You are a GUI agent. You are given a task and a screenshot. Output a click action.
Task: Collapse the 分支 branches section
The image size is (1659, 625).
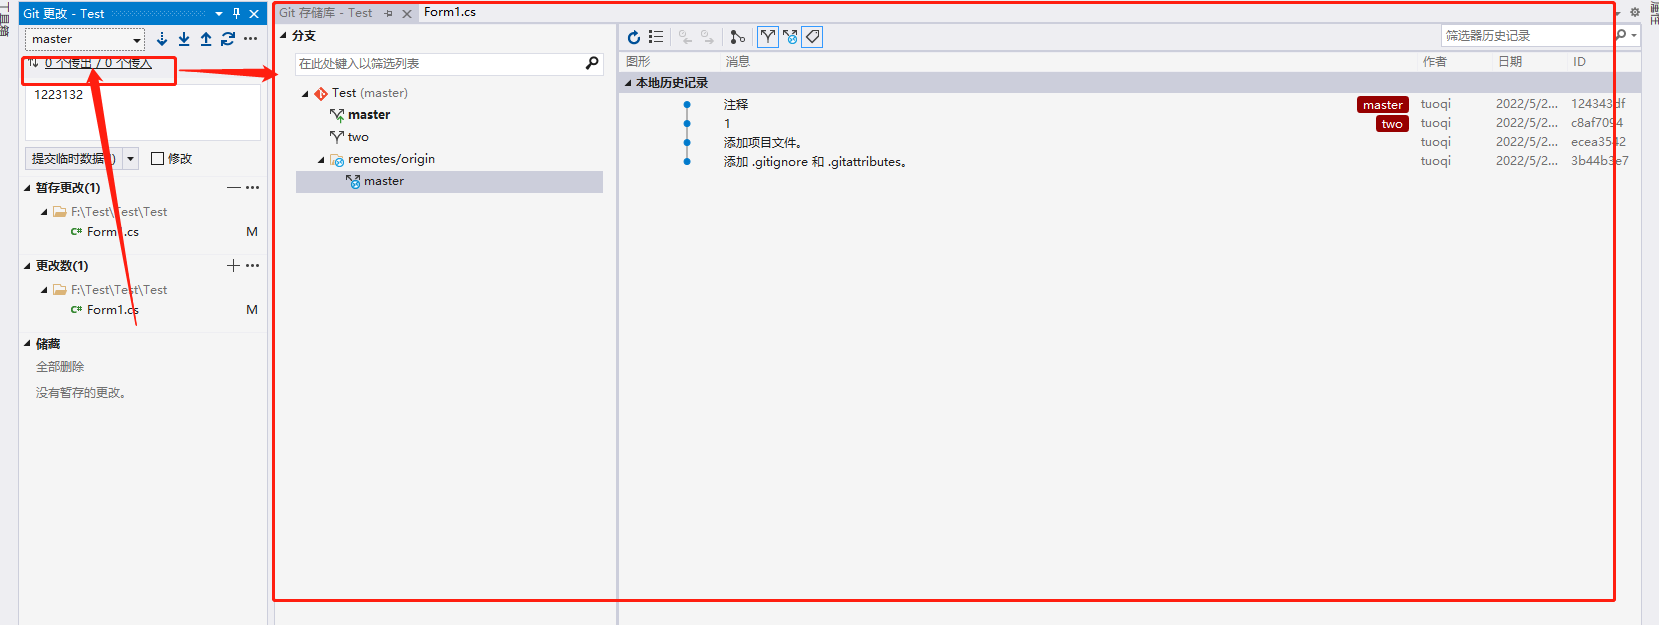pos(284,36)
